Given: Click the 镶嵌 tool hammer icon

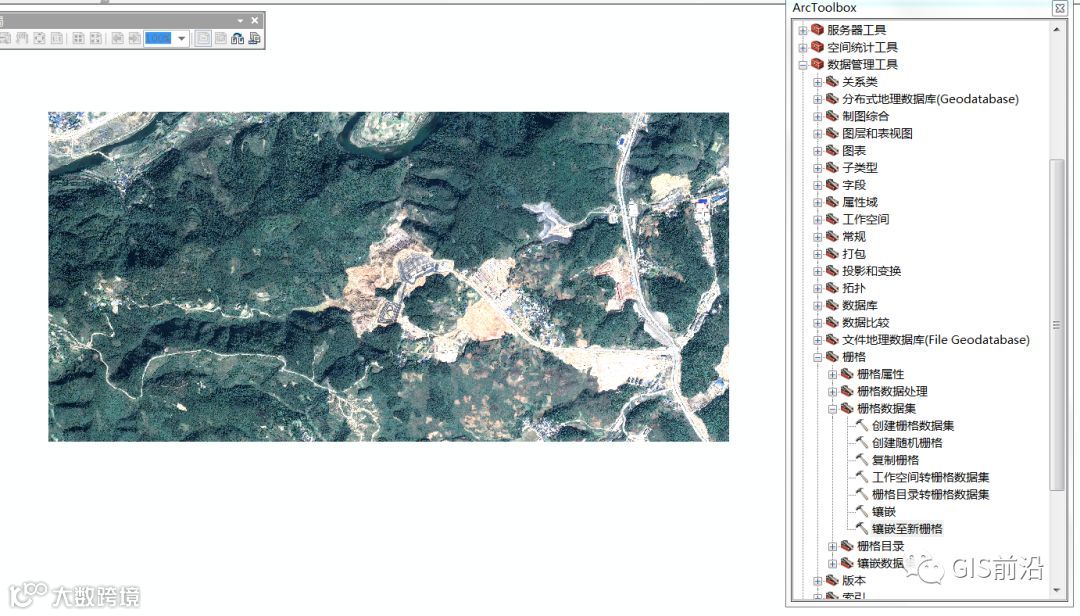Looking at the screenshot, I should pos(862,511).
